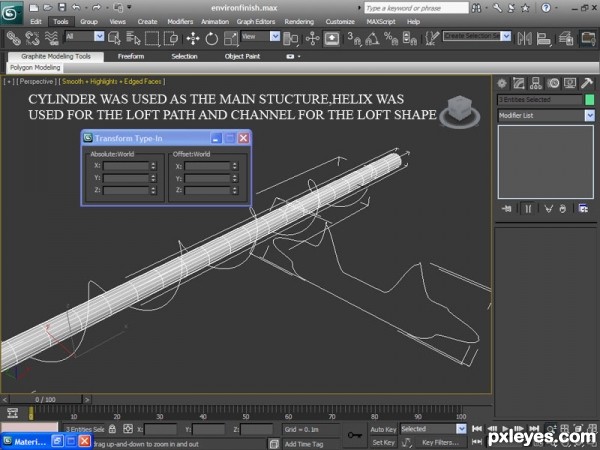Open the Layer Manager icon
This screenshot has height=450, width=600.
tap(566, 38)
